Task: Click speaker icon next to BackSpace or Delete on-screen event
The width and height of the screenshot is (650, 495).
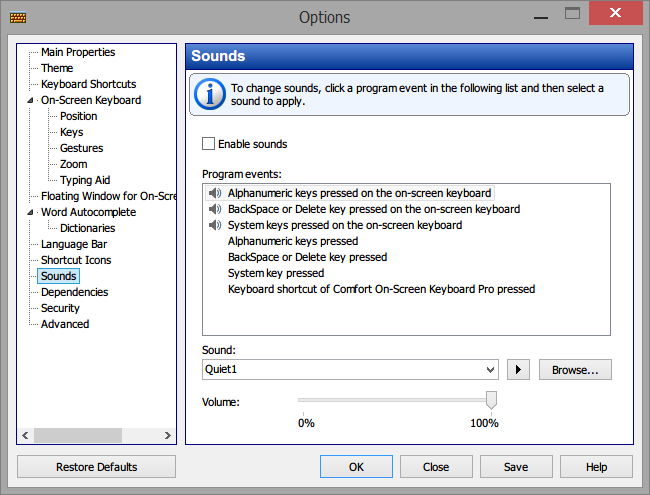Action: (x=215, y=209)
